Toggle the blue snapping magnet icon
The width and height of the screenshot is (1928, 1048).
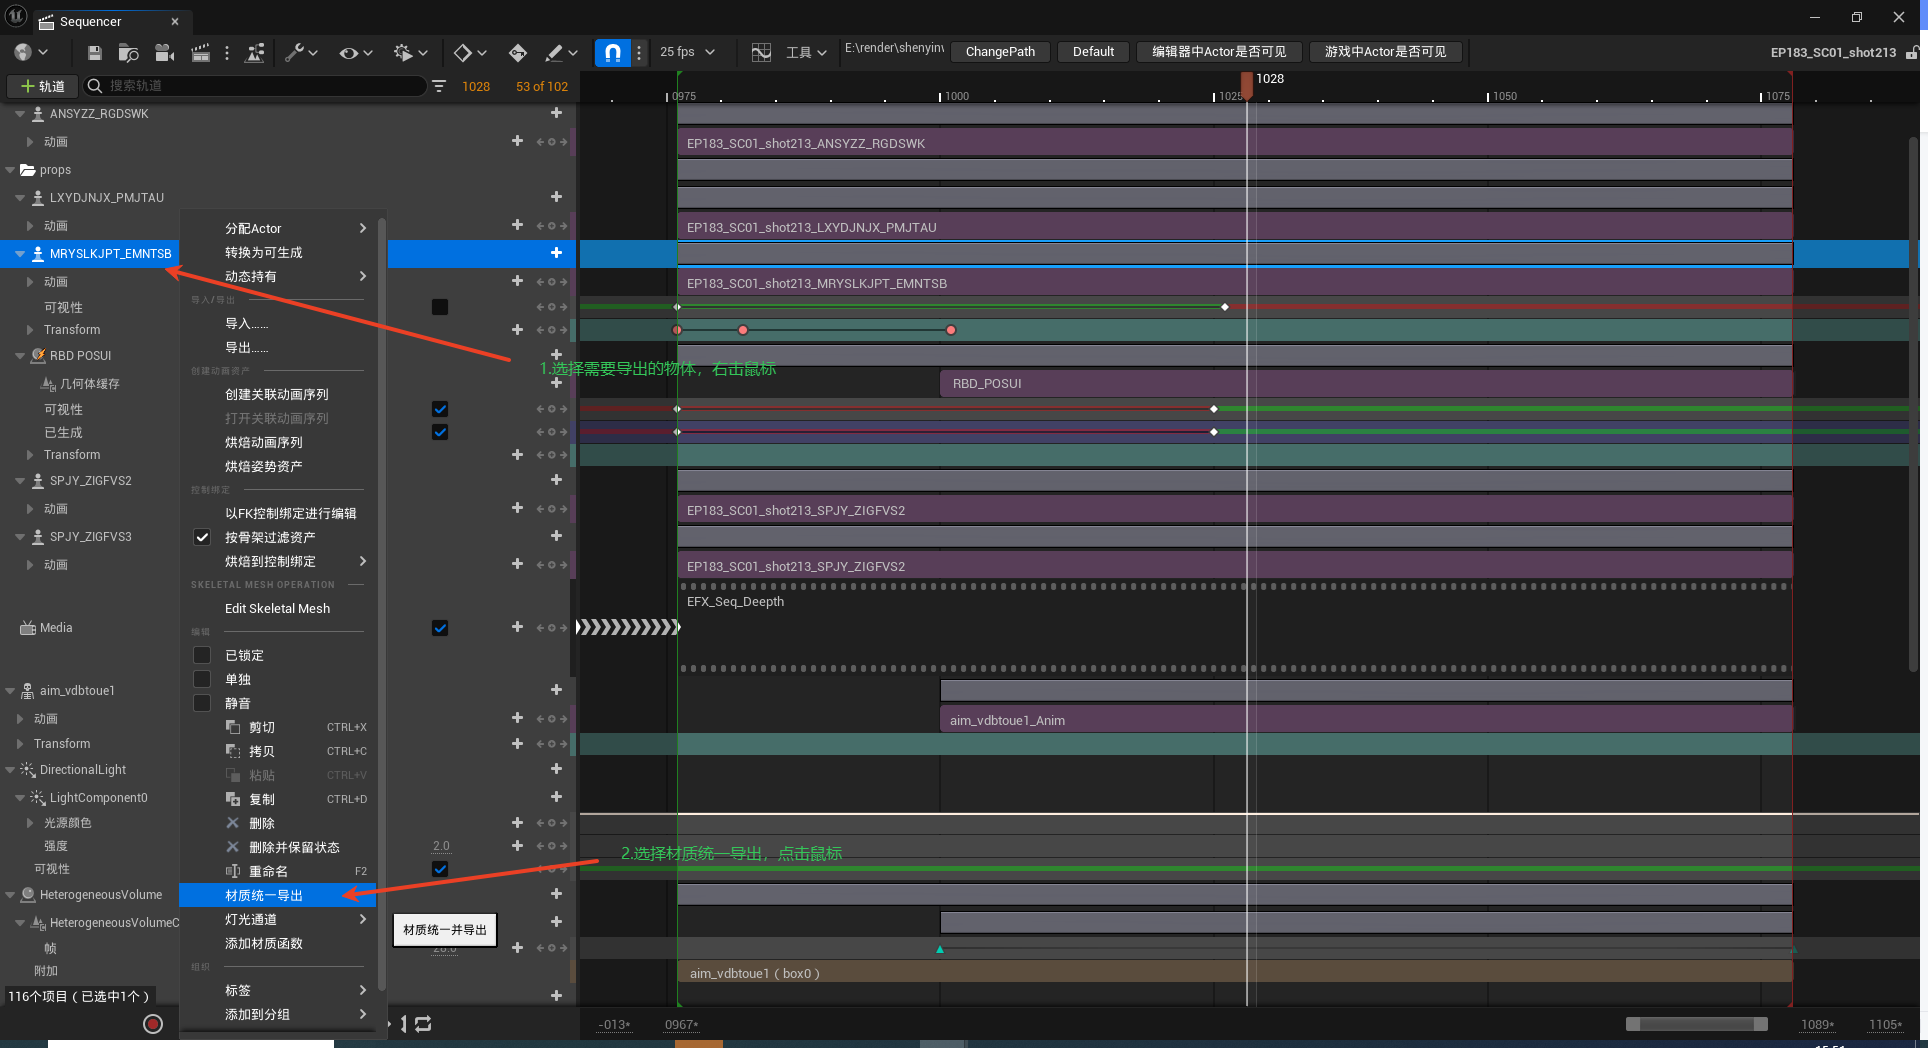[x=612, y=52]
